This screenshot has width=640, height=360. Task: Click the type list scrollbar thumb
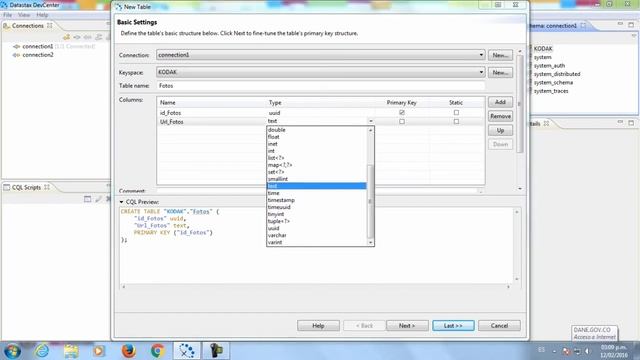coord(371,201)
